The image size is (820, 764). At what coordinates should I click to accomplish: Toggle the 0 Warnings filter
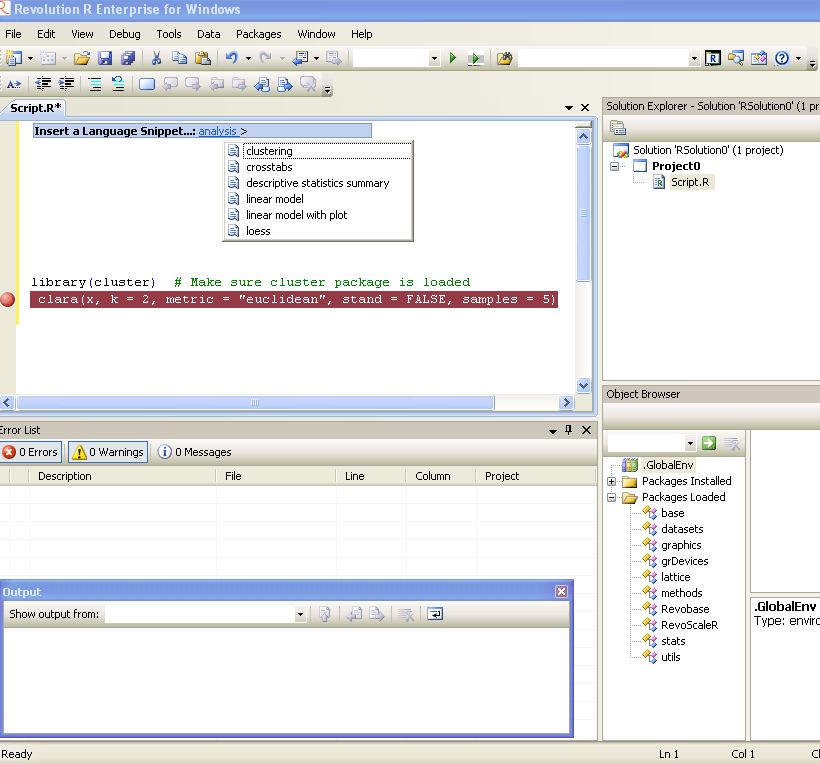point(108,452)
